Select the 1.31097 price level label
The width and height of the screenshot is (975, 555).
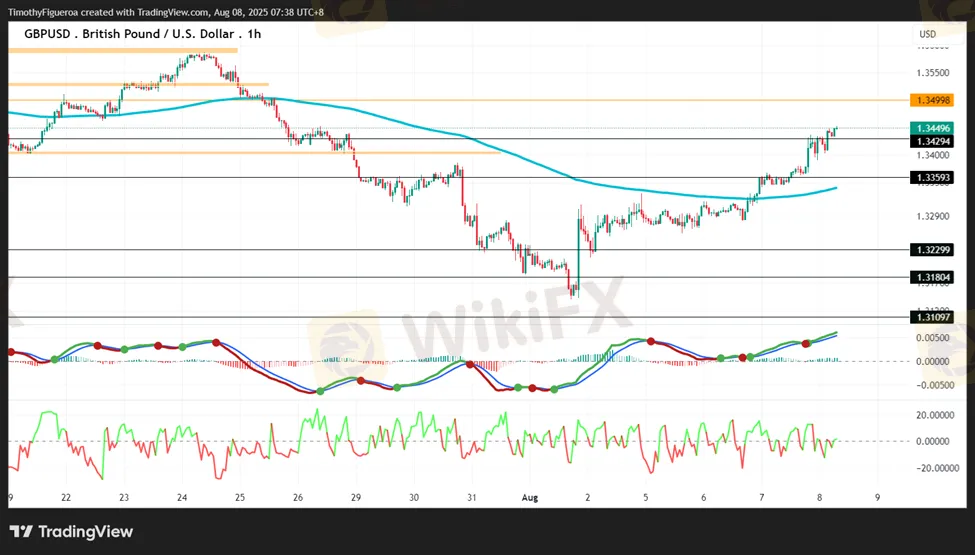click(931, 317)
